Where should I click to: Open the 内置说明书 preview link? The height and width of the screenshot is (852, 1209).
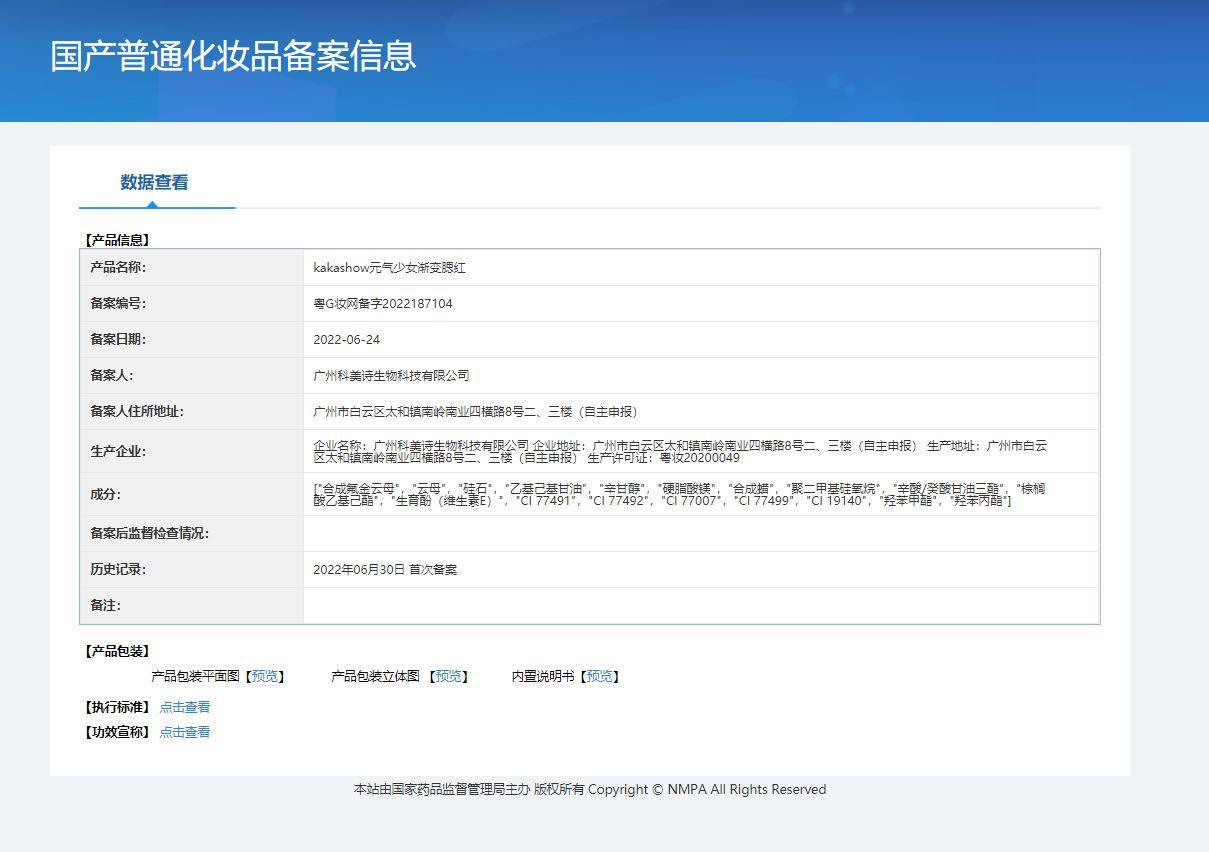(600, 677)
